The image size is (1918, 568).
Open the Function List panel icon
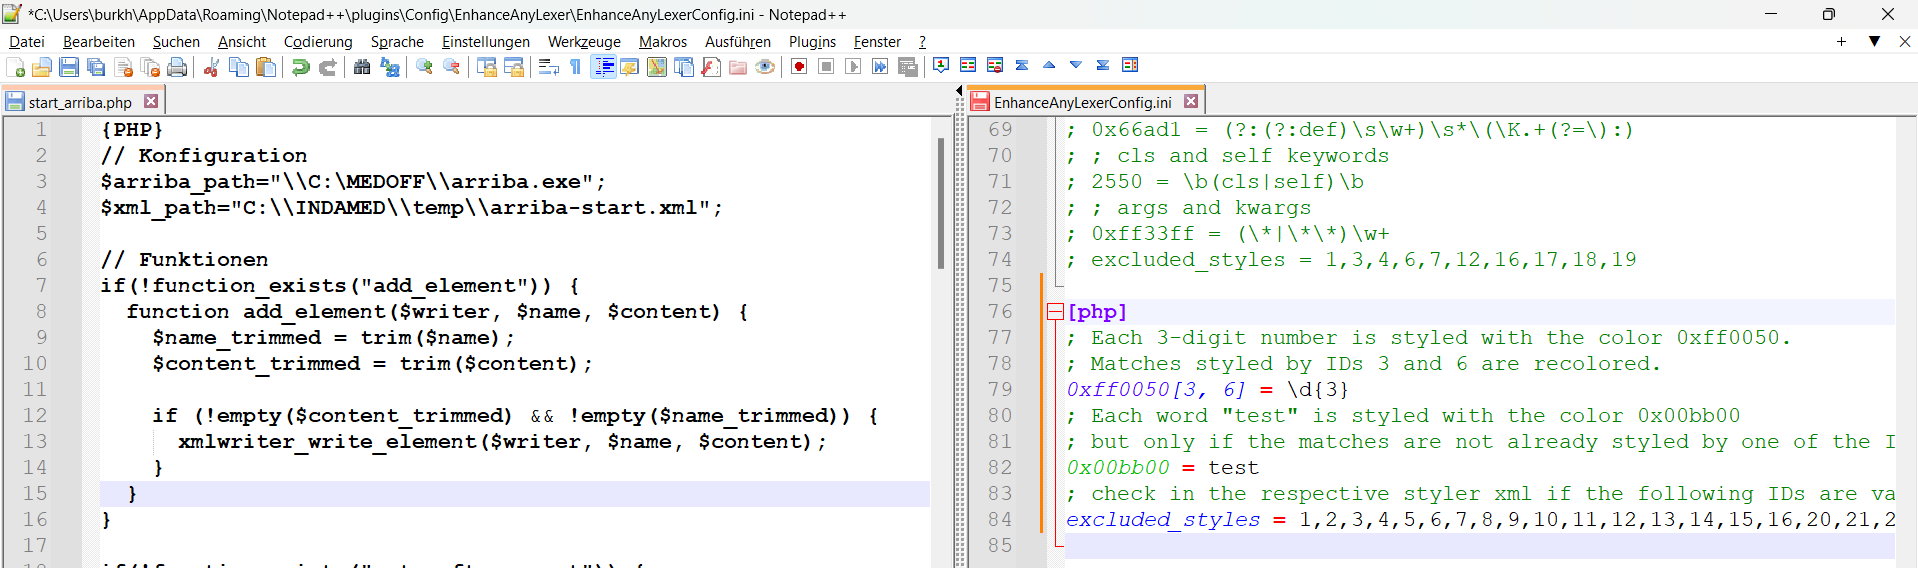coord(711,67)
